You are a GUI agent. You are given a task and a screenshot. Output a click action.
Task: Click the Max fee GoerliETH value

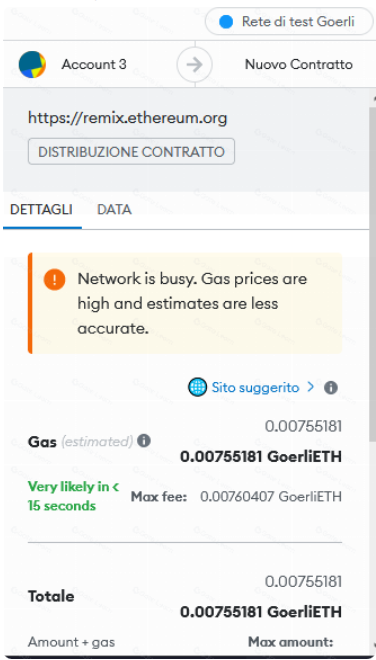click(x=271, y=497)
